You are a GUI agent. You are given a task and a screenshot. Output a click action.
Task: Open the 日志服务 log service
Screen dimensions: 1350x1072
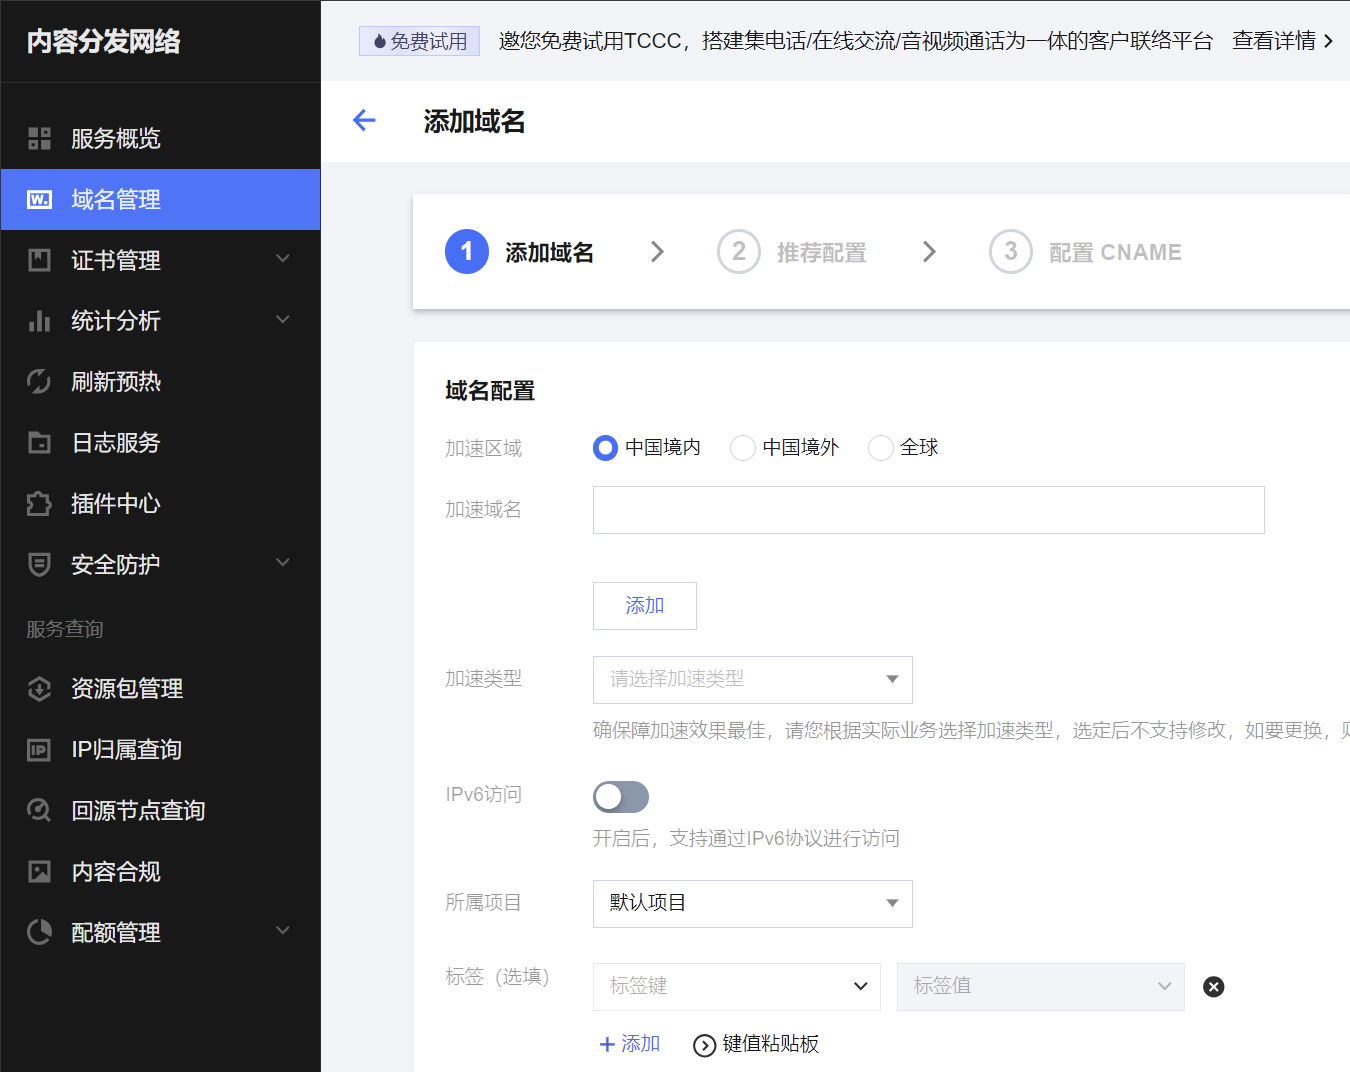tap(114, 442)
